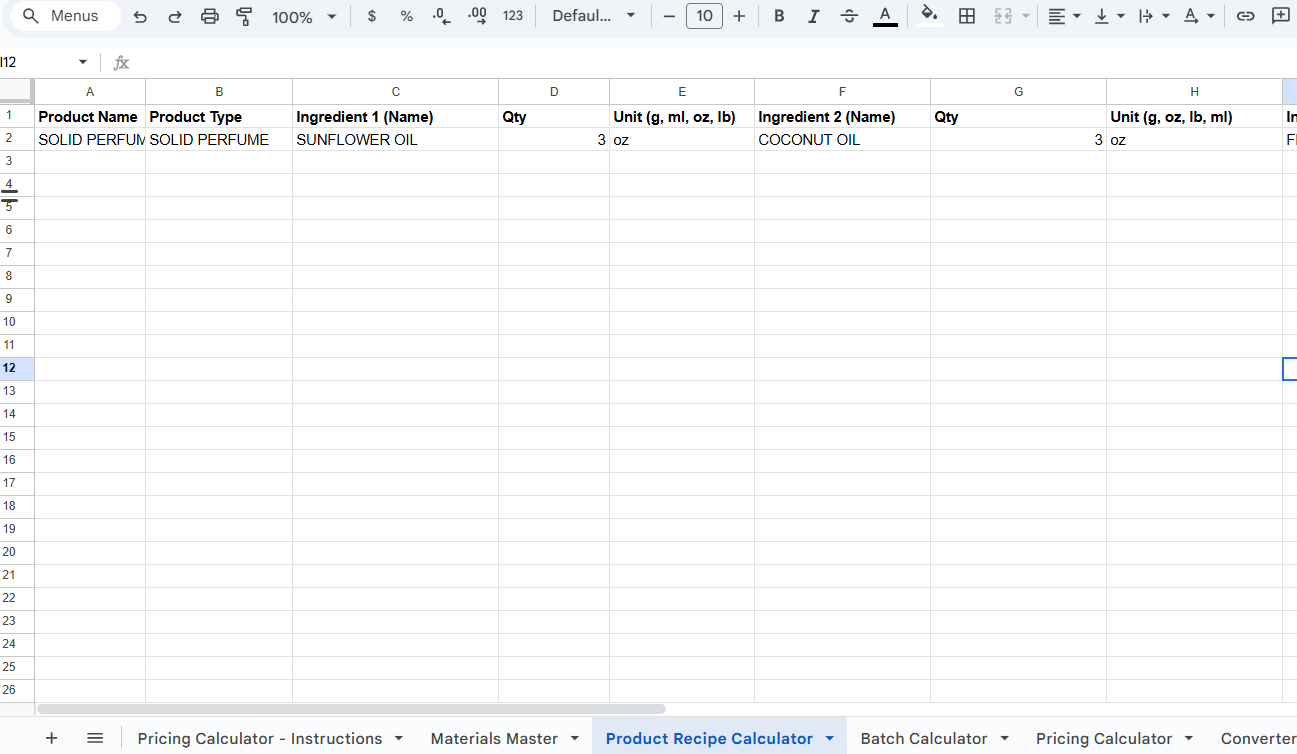Open the fill color paint bucket picker
This screenshot has height=754, width=1297.
(x=929, y=16)
